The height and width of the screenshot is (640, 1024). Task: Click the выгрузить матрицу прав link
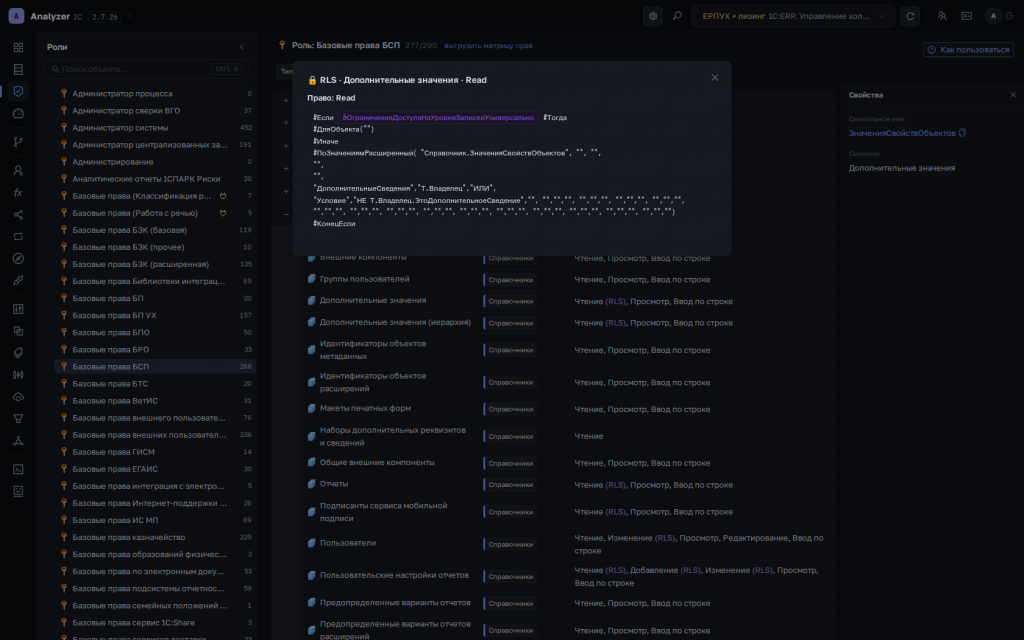488,46
